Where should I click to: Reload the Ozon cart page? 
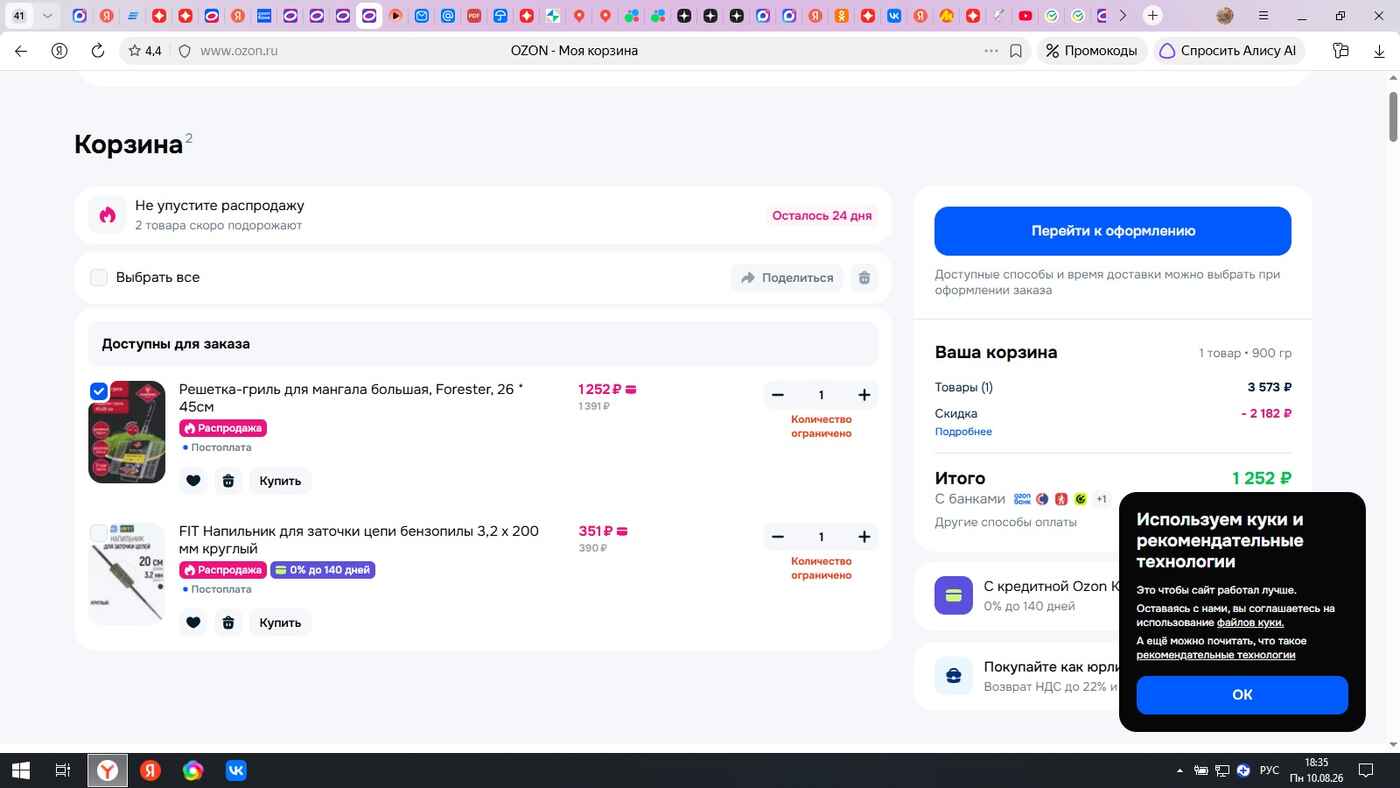(98, 51)
